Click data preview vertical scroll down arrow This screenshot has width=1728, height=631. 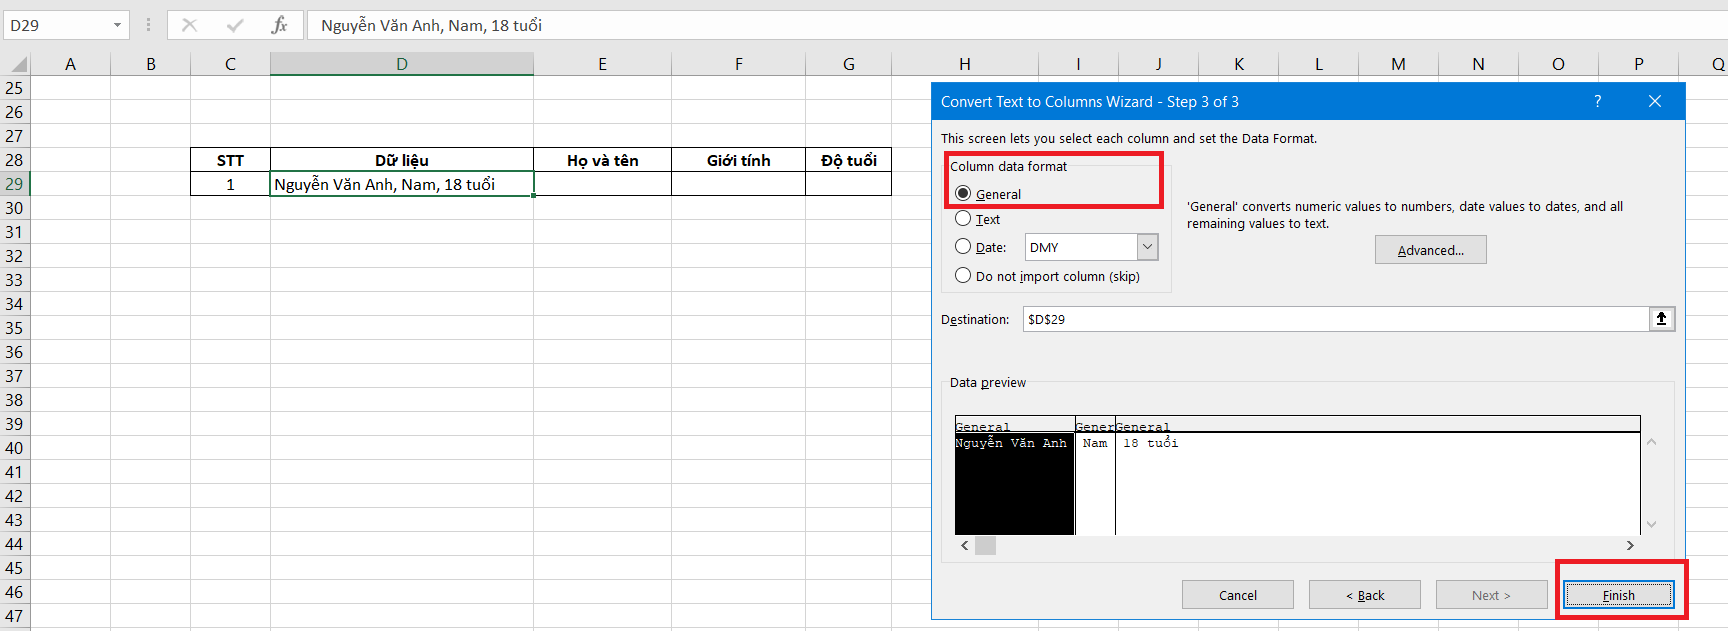(1651, 524)
